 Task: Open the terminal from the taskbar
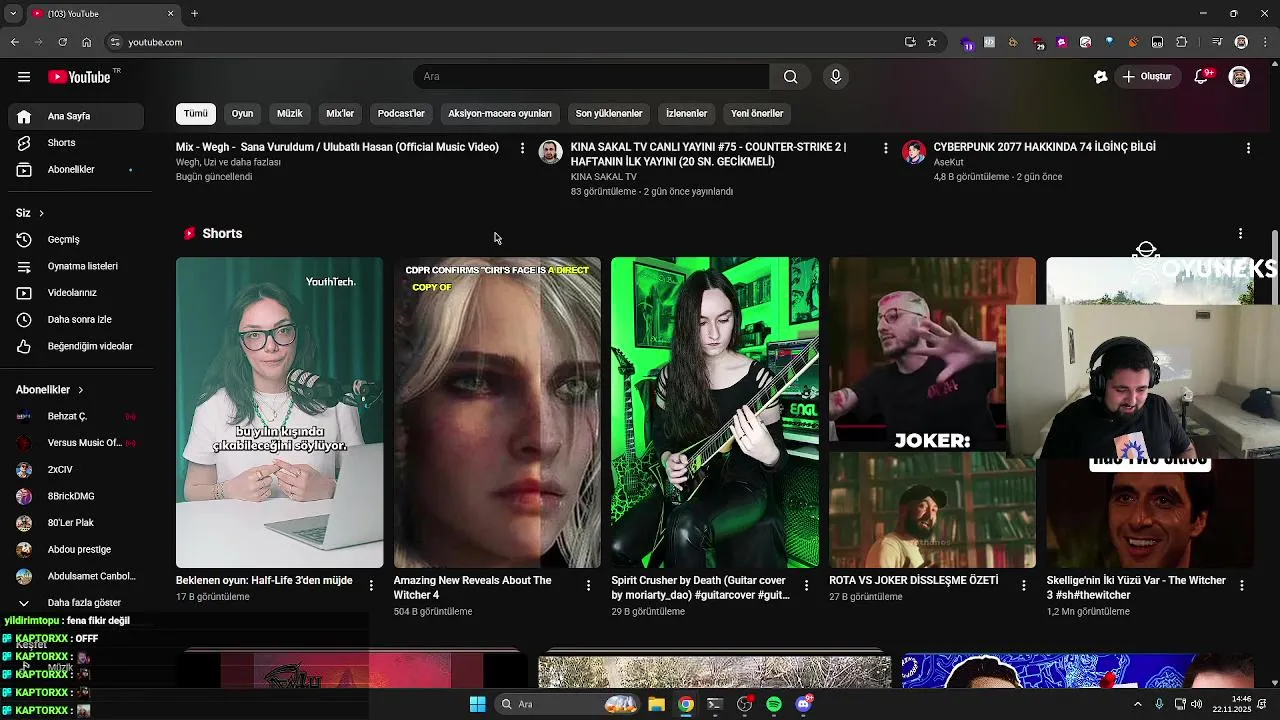click(x=715, y=704)
